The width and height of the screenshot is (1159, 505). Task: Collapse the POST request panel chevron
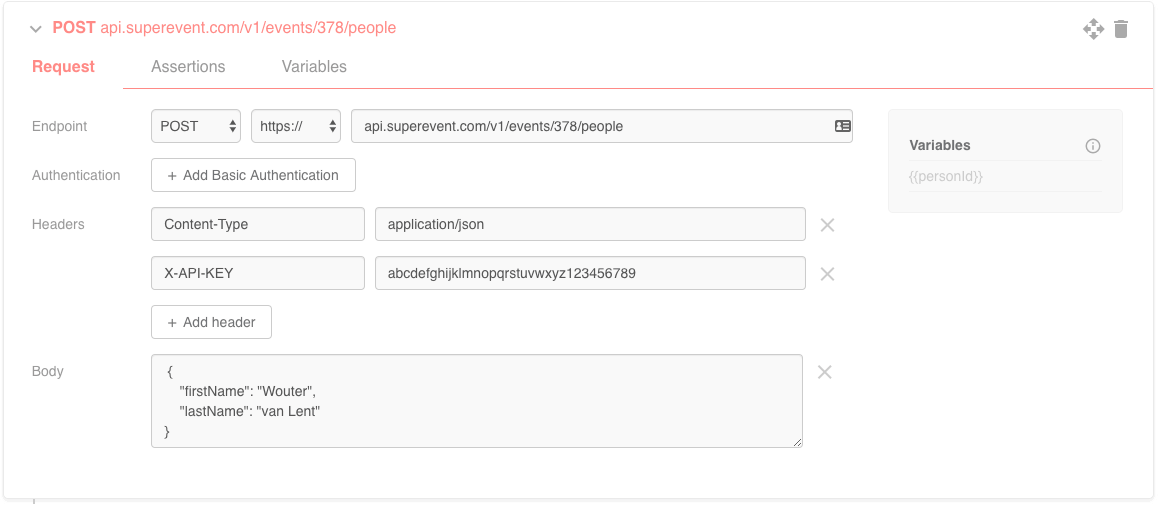36,29
